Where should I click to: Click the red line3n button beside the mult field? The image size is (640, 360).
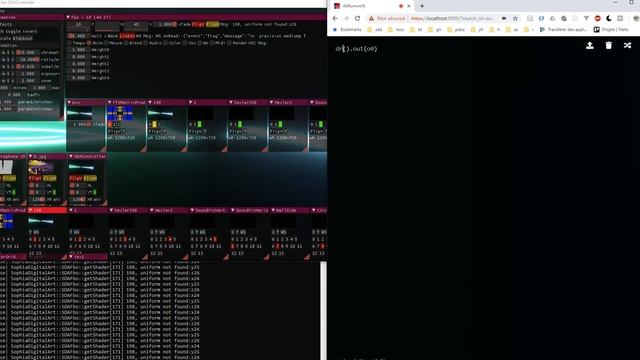(x=127, y=36)
